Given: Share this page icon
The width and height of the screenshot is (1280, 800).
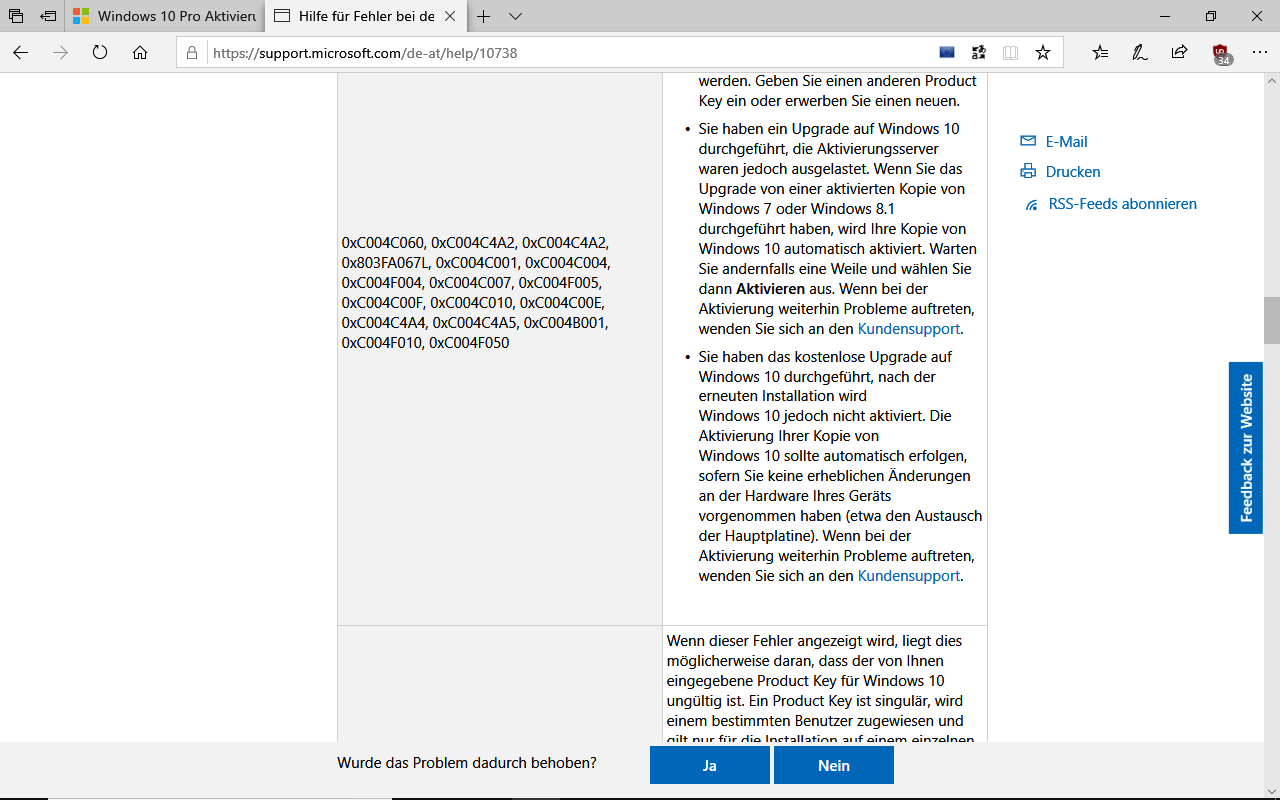Looking at the screenshot, I should (1179, 52).
